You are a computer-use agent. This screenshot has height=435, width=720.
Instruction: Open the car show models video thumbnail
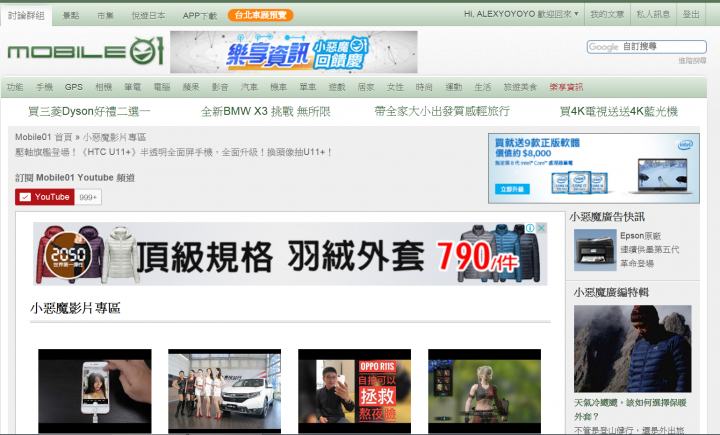click(225, 391)
